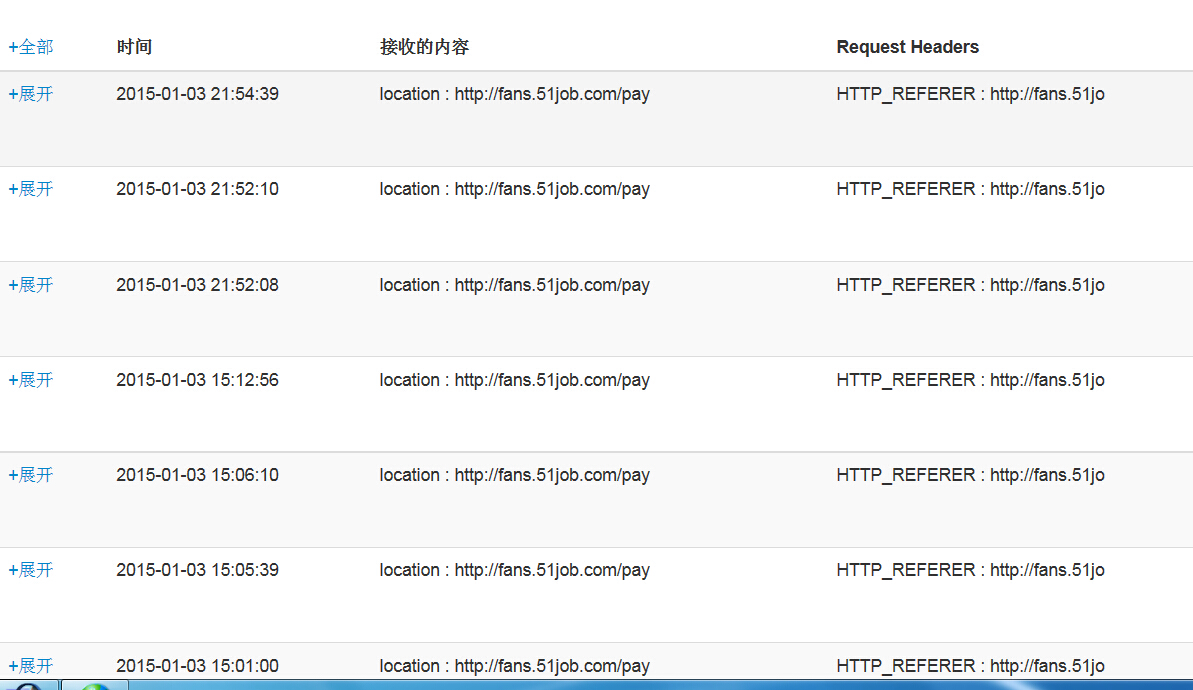Click the 接收的内容 column header
The height and width of the screenshot is (690, 1193).
pos(425,47)
